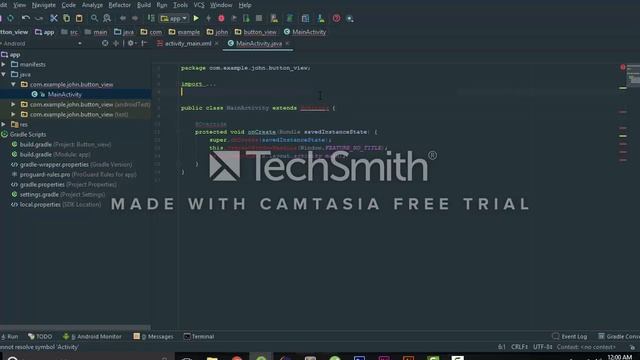640x360 pixels.
Task: Click the red Help question mark icon
Action: click(336, 18)
